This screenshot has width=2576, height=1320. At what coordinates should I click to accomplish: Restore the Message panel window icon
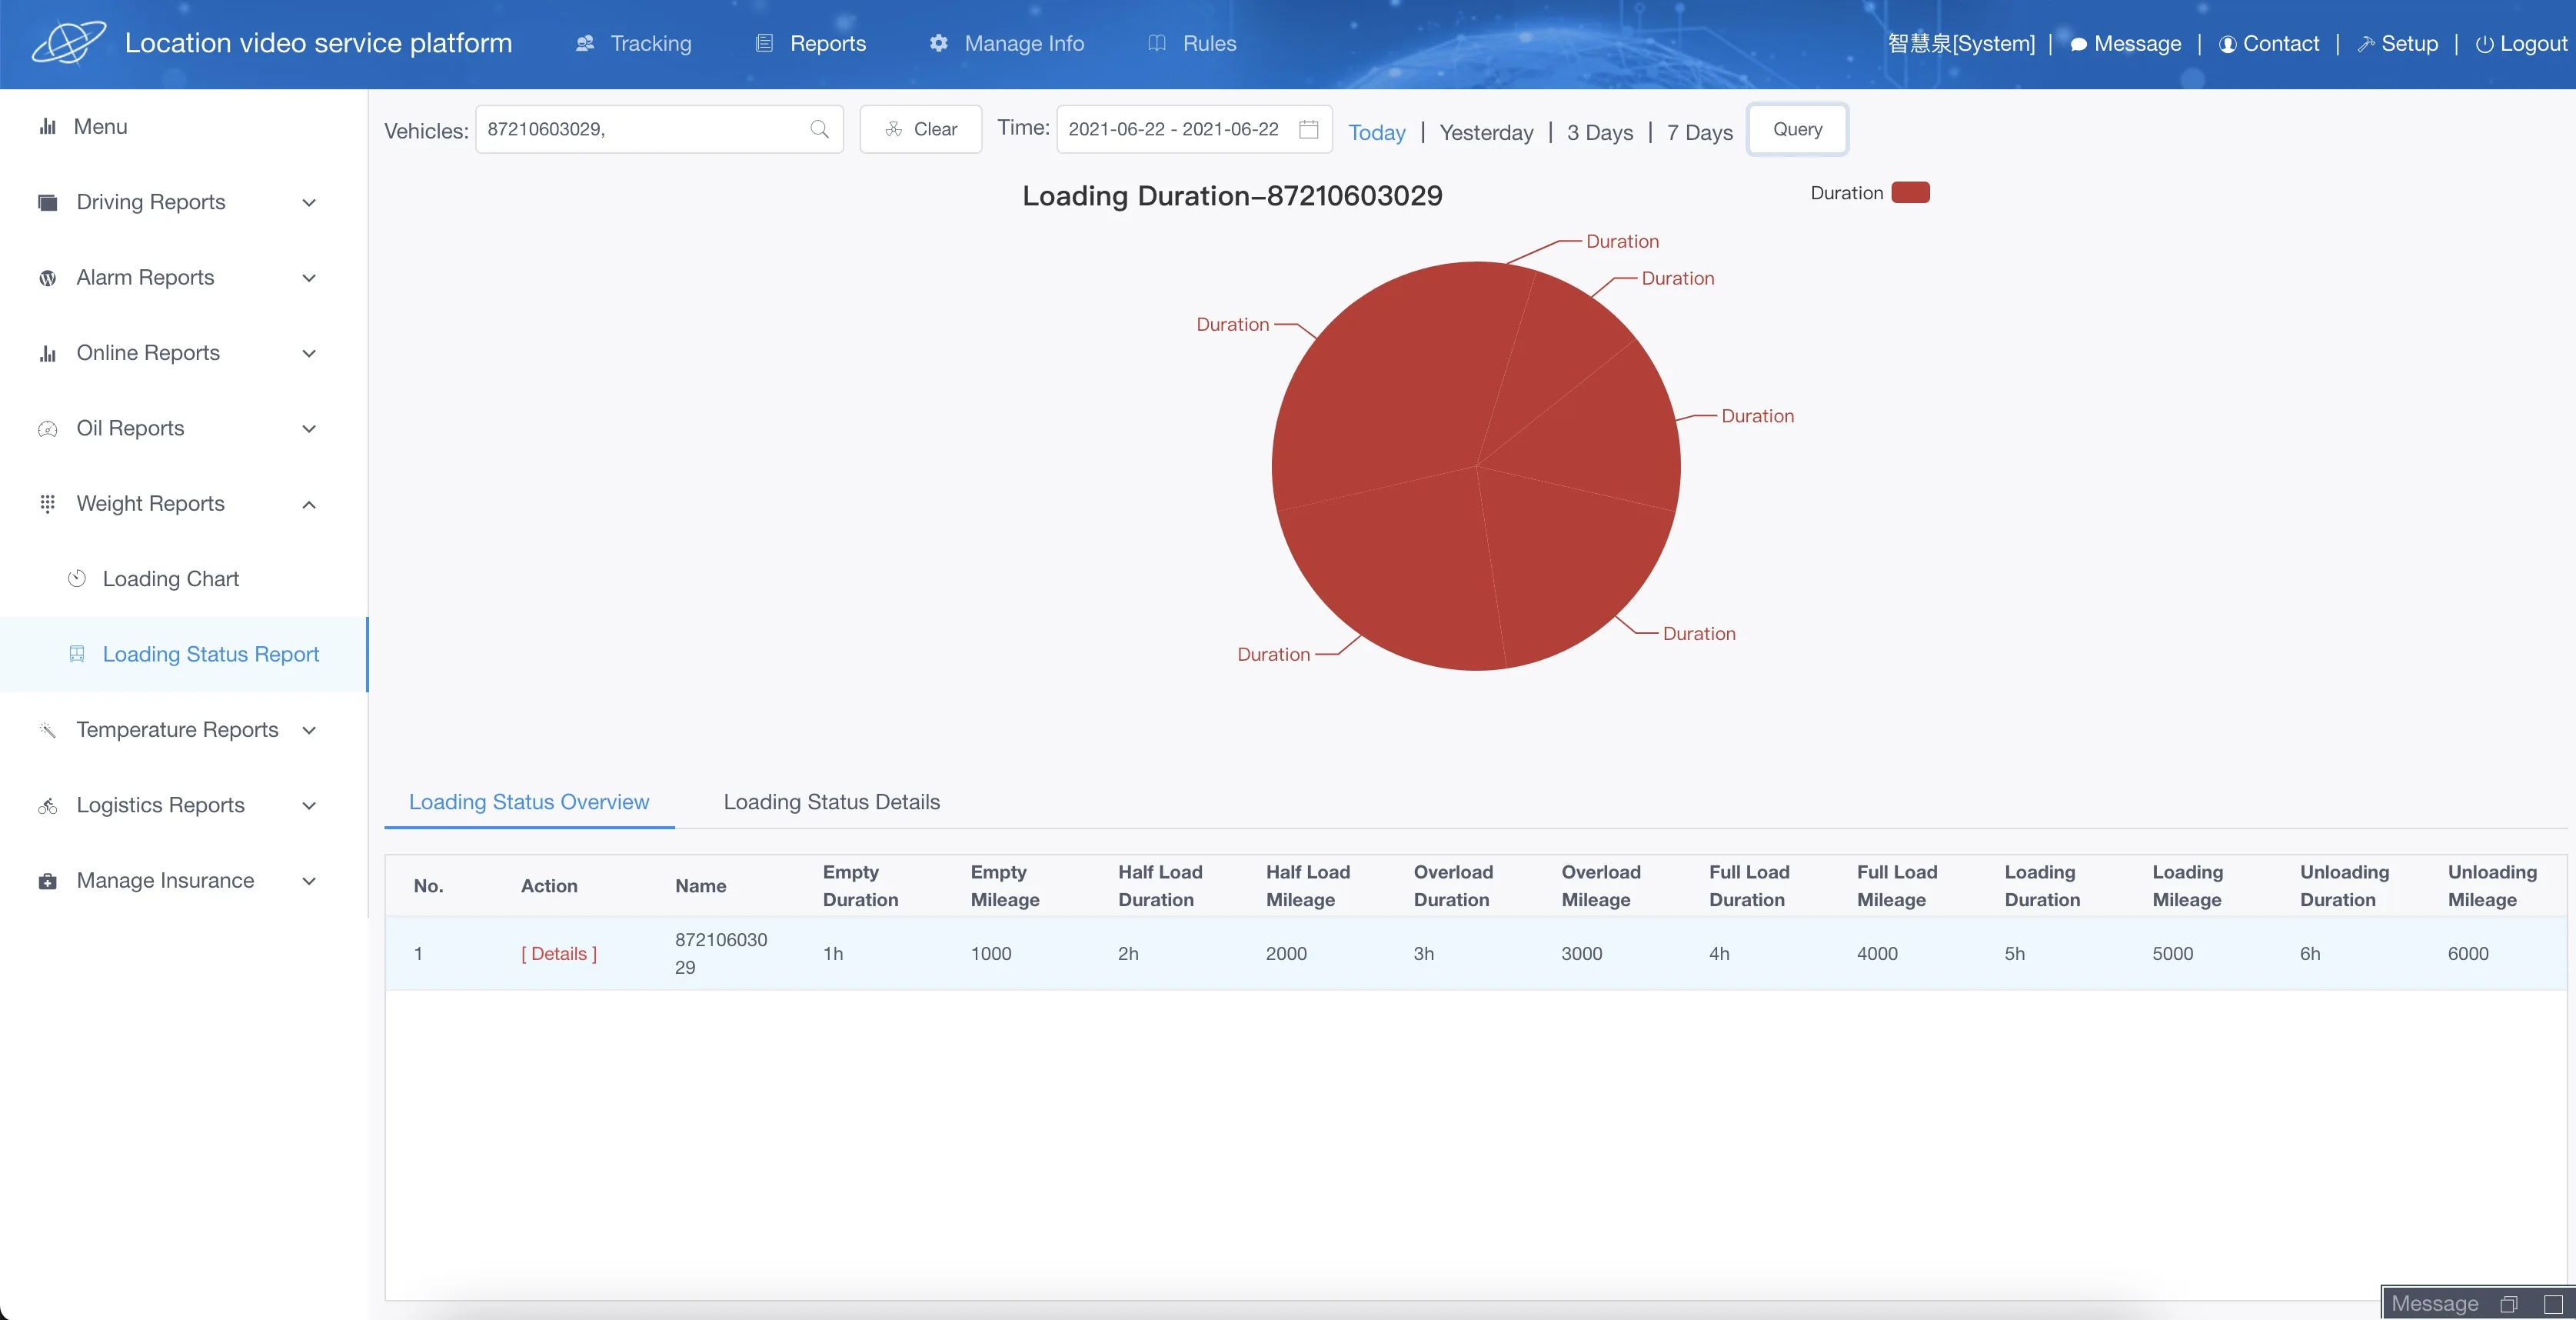coord(2508,1304)
